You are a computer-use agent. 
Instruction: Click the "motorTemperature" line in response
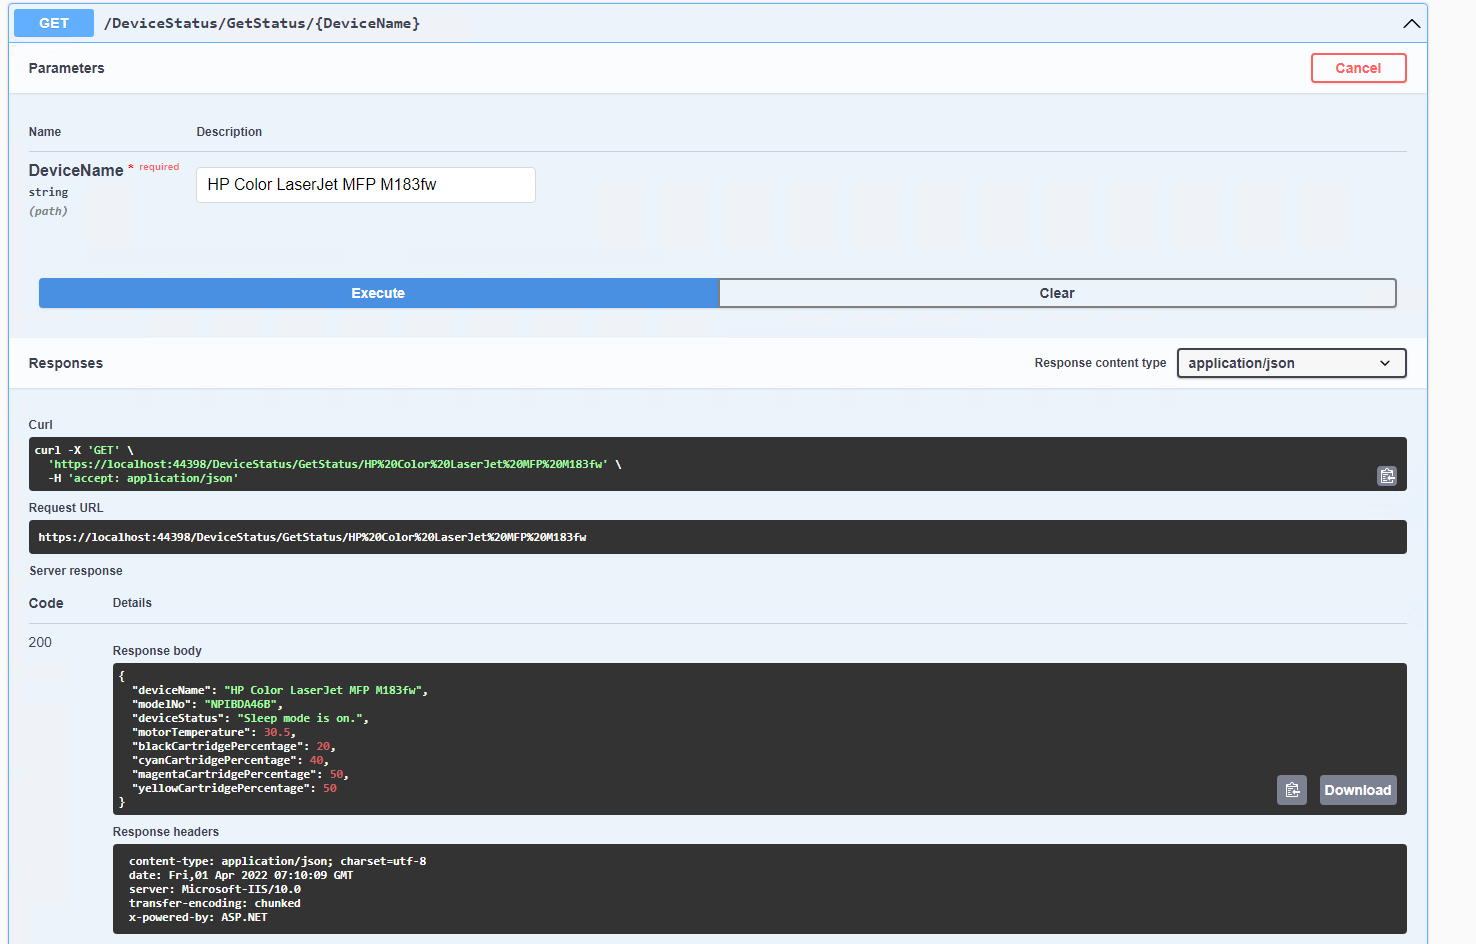tap(213, 732)
